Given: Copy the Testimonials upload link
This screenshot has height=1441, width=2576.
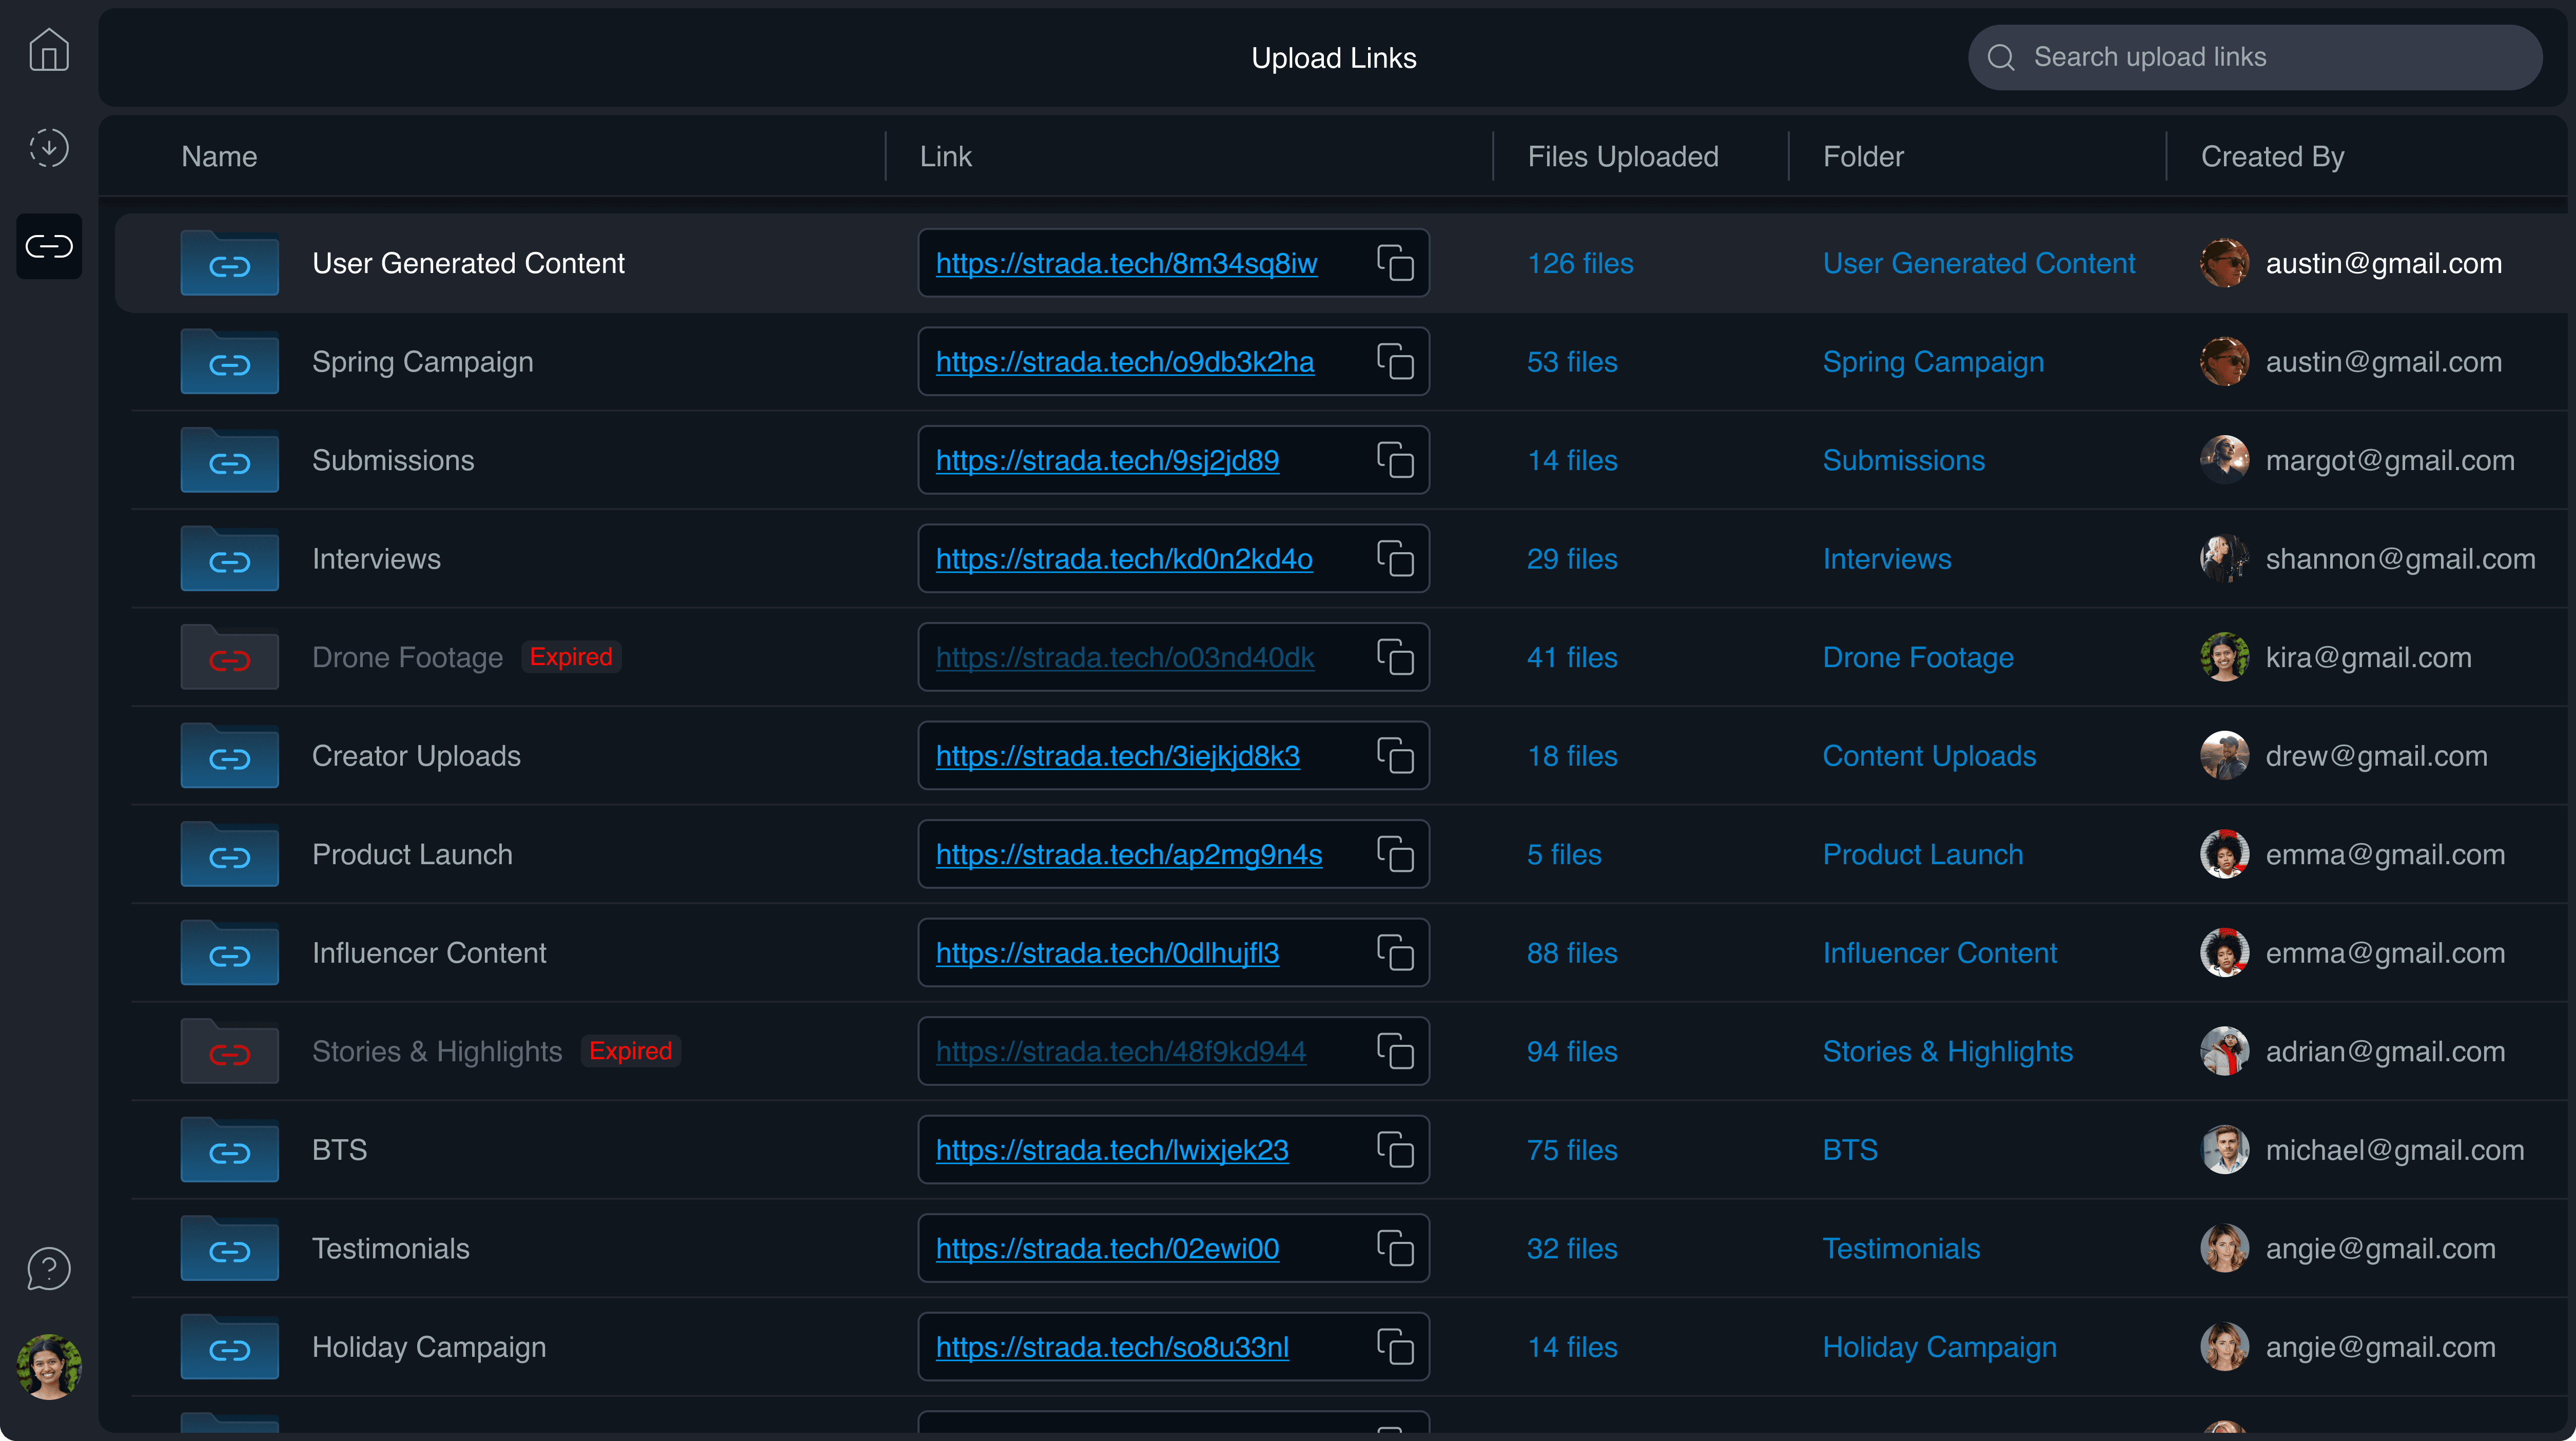Looking at the screenshot, I should 1395,1248.
